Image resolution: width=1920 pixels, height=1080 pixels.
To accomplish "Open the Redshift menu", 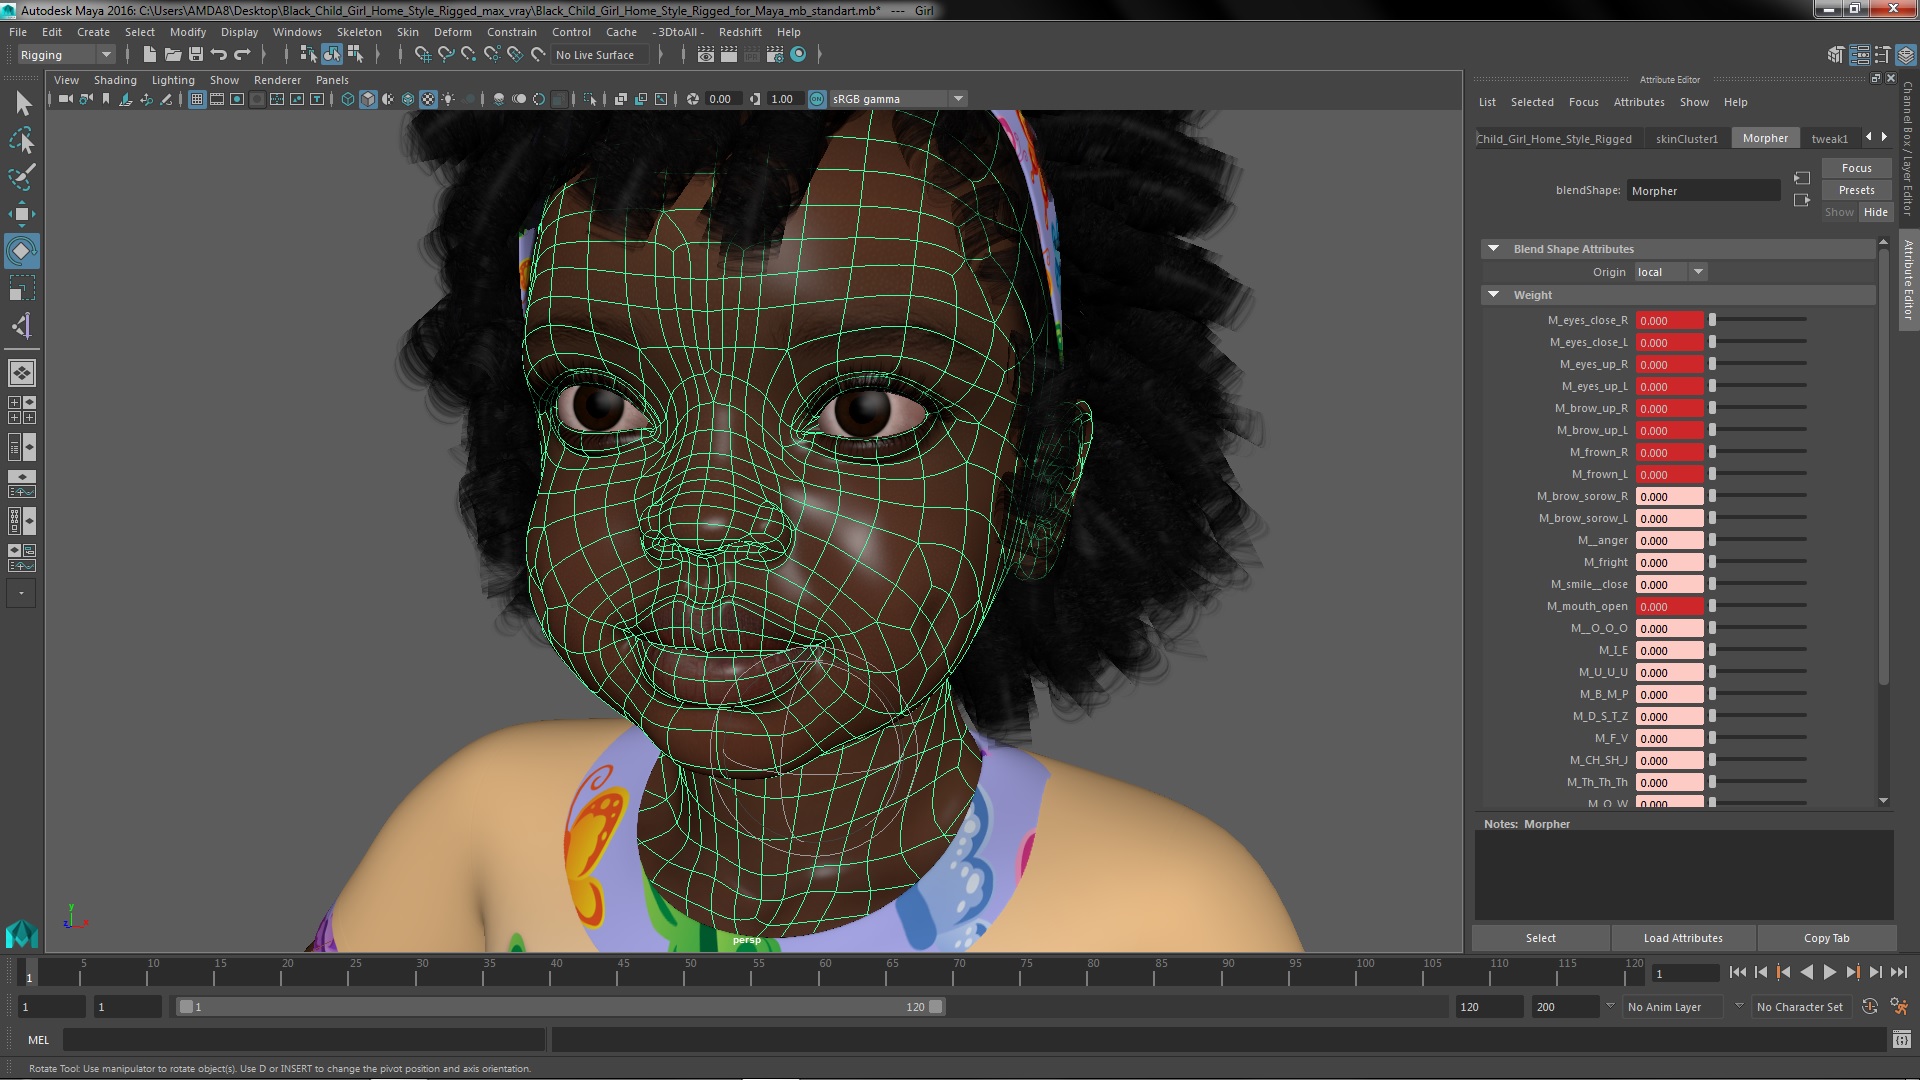I will pos(740,32).
